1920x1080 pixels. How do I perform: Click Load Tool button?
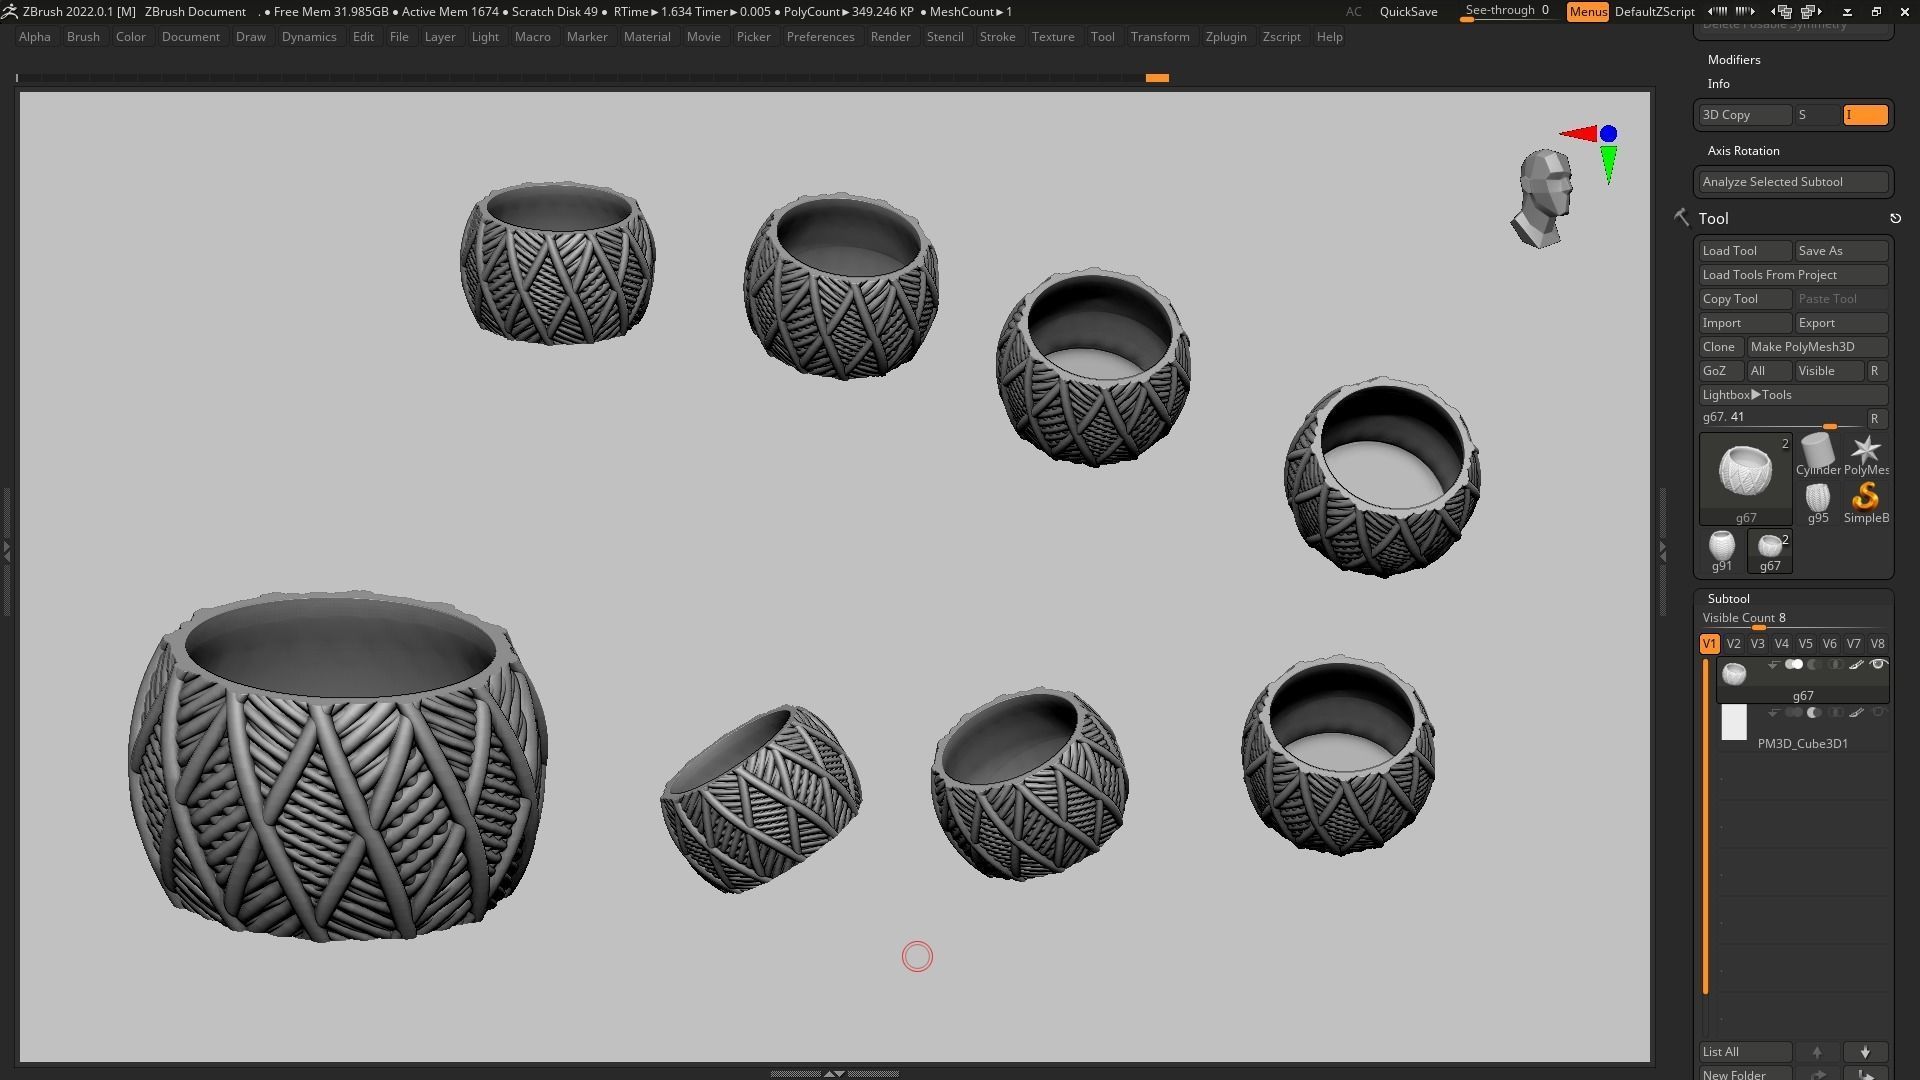pos(1745,251)
